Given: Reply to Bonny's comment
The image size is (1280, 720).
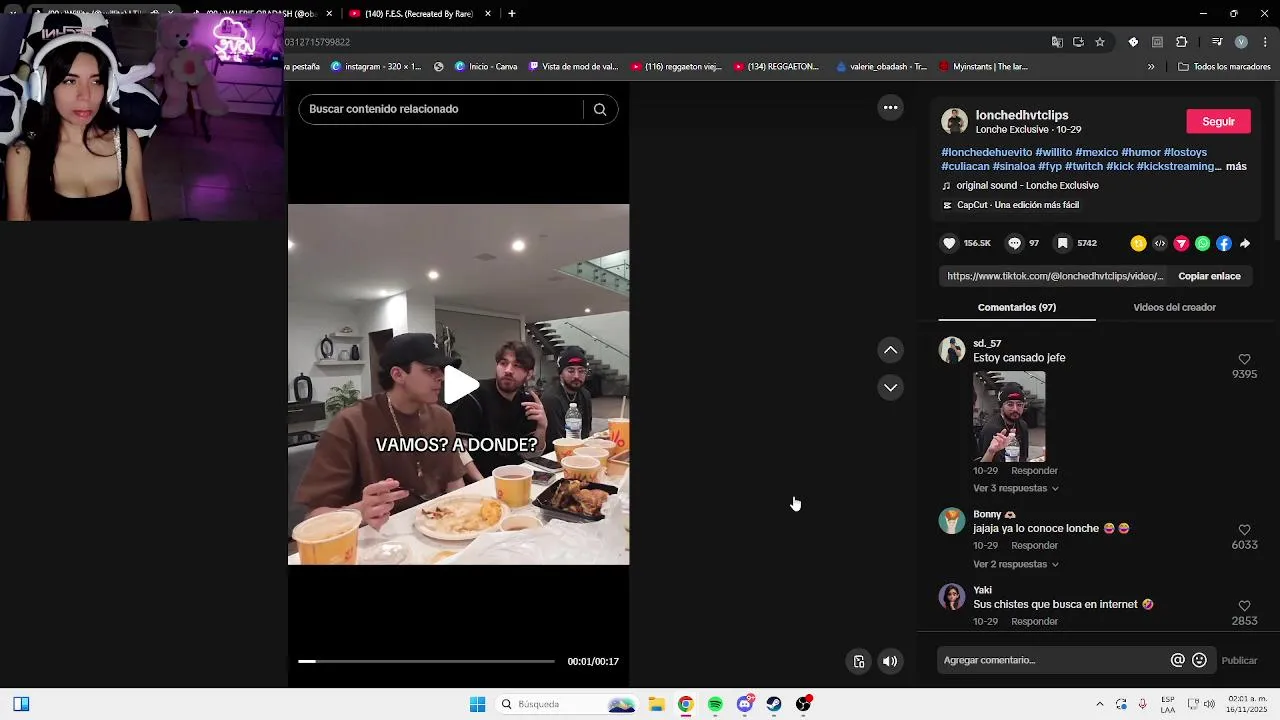Looking at the screenshot, I should point(1034,545).
